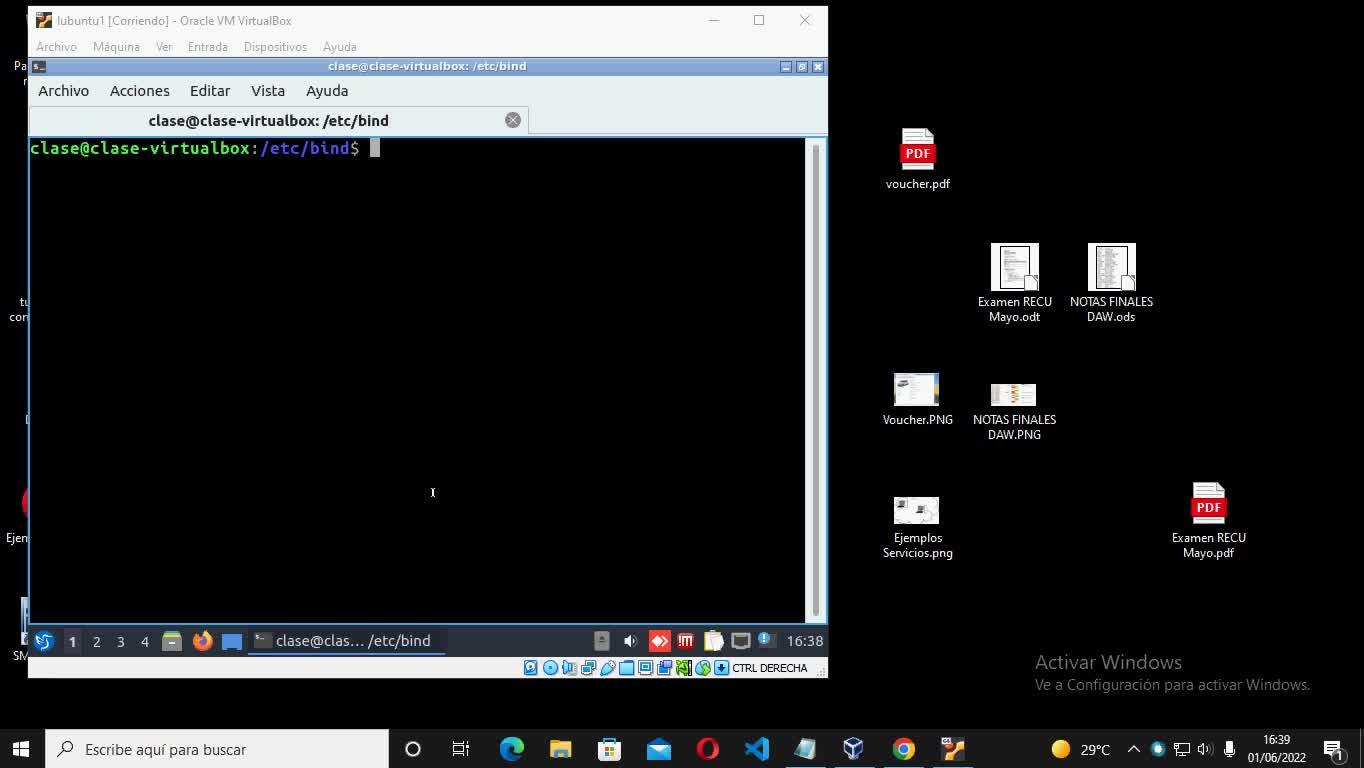Switch to workspace 4 in panel
1364x768 pixels.
[144, 641]
